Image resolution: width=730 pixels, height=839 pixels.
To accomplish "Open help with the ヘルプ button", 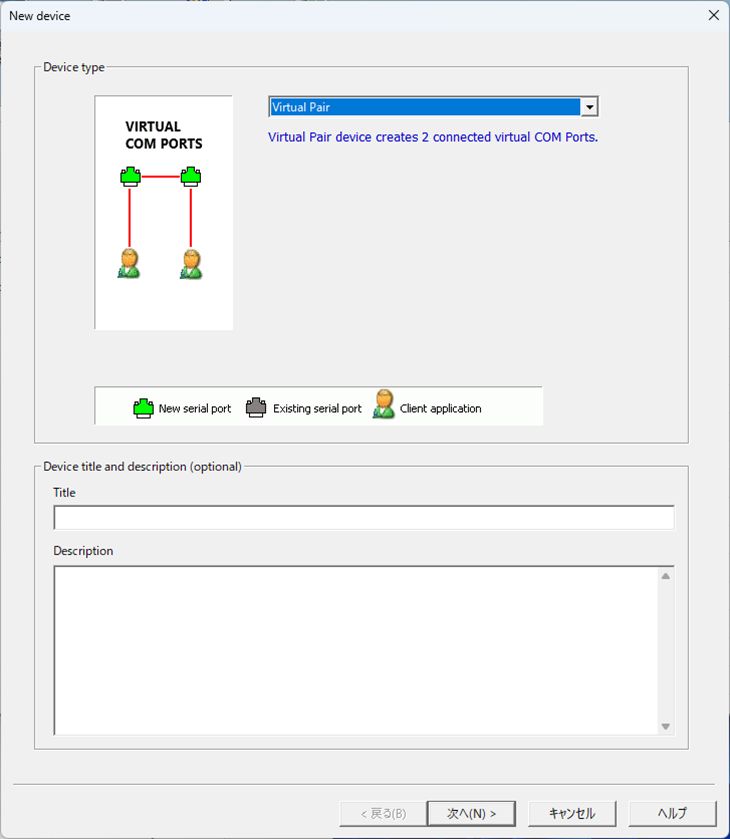I will pyautogui.click(x=672, y=813).
